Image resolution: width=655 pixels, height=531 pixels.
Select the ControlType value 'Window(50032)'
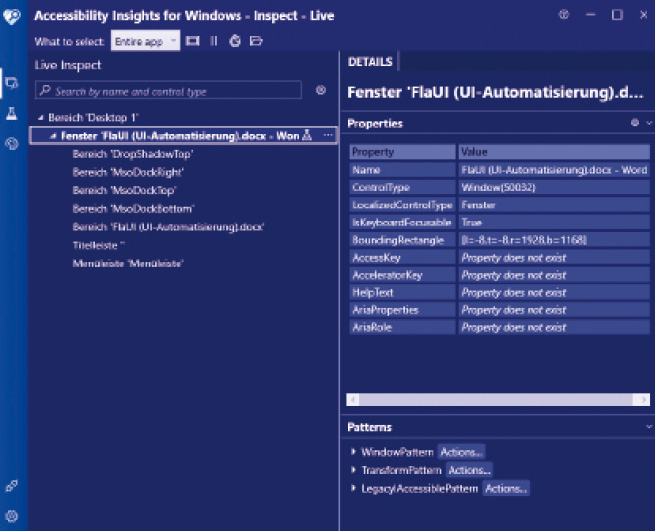554,187
